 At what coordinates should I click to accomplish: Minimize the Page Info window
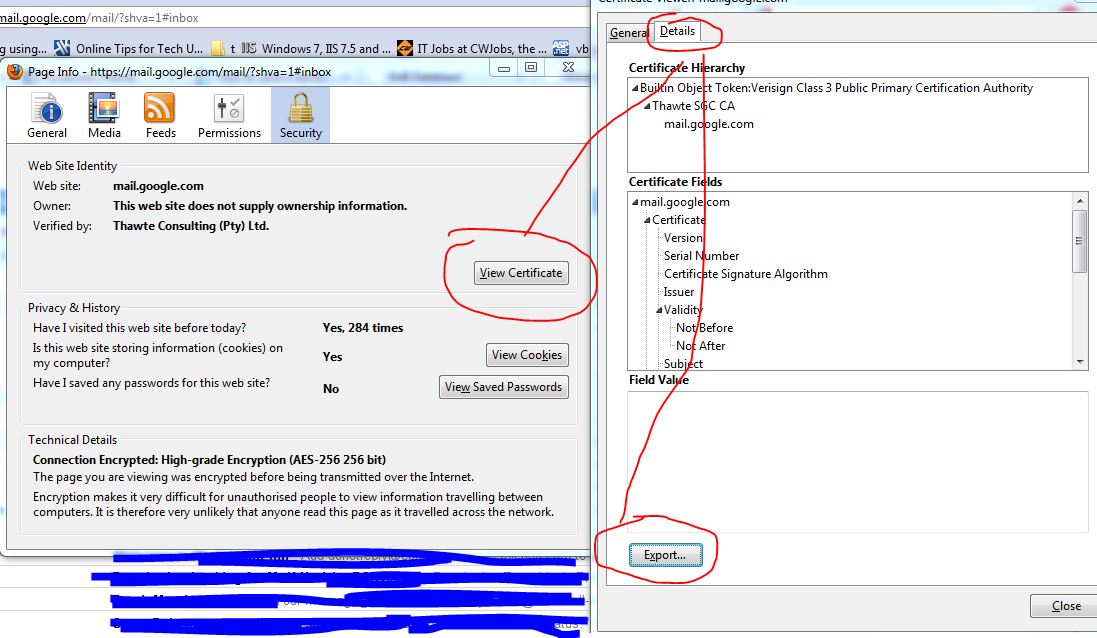504,68
